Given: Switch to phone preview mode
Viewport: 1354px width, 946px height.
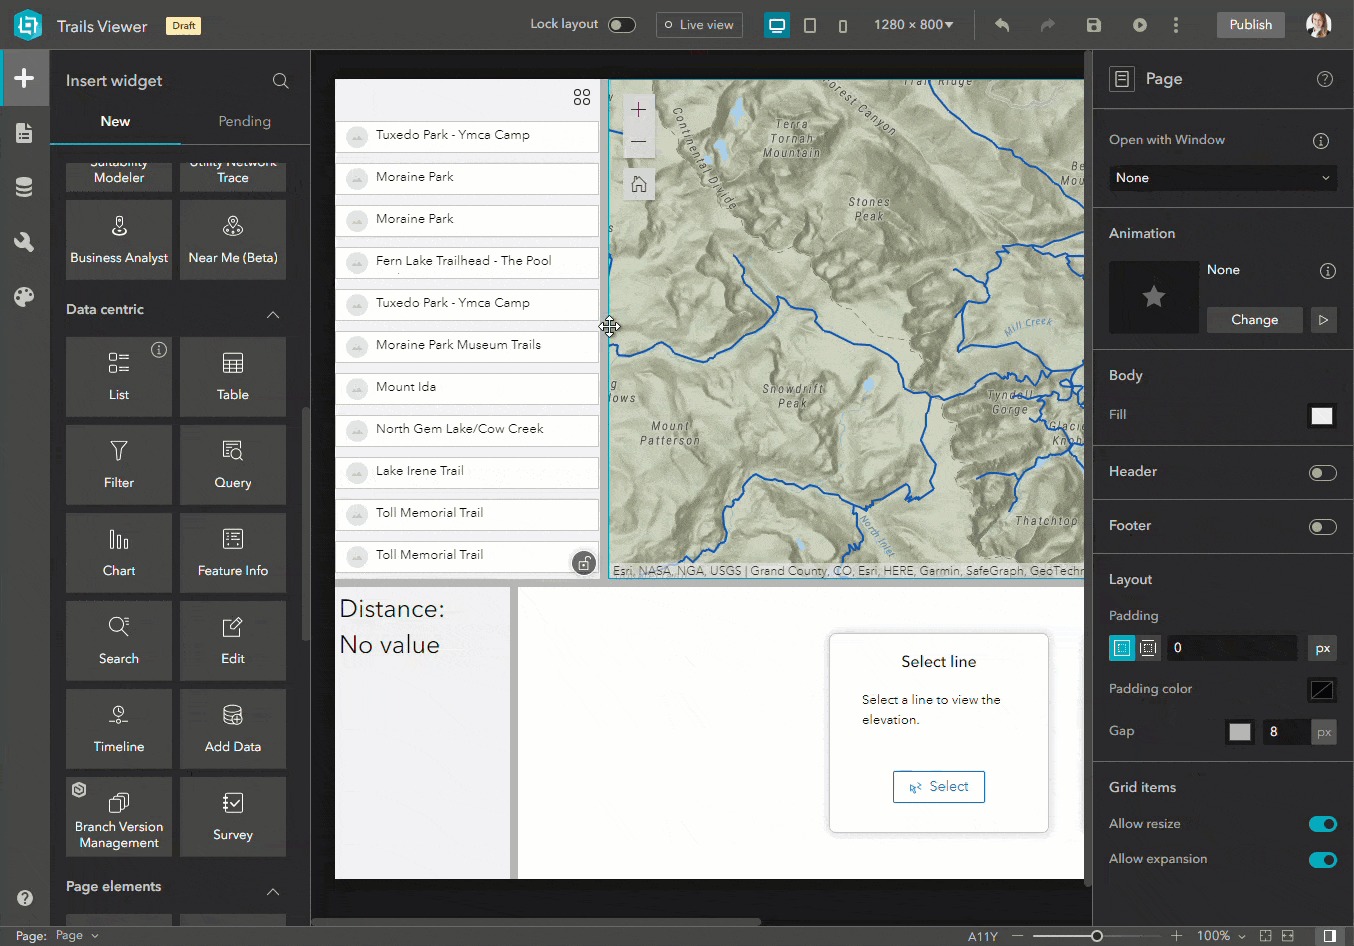Looking at the screenshot, I should click(842, 25).
